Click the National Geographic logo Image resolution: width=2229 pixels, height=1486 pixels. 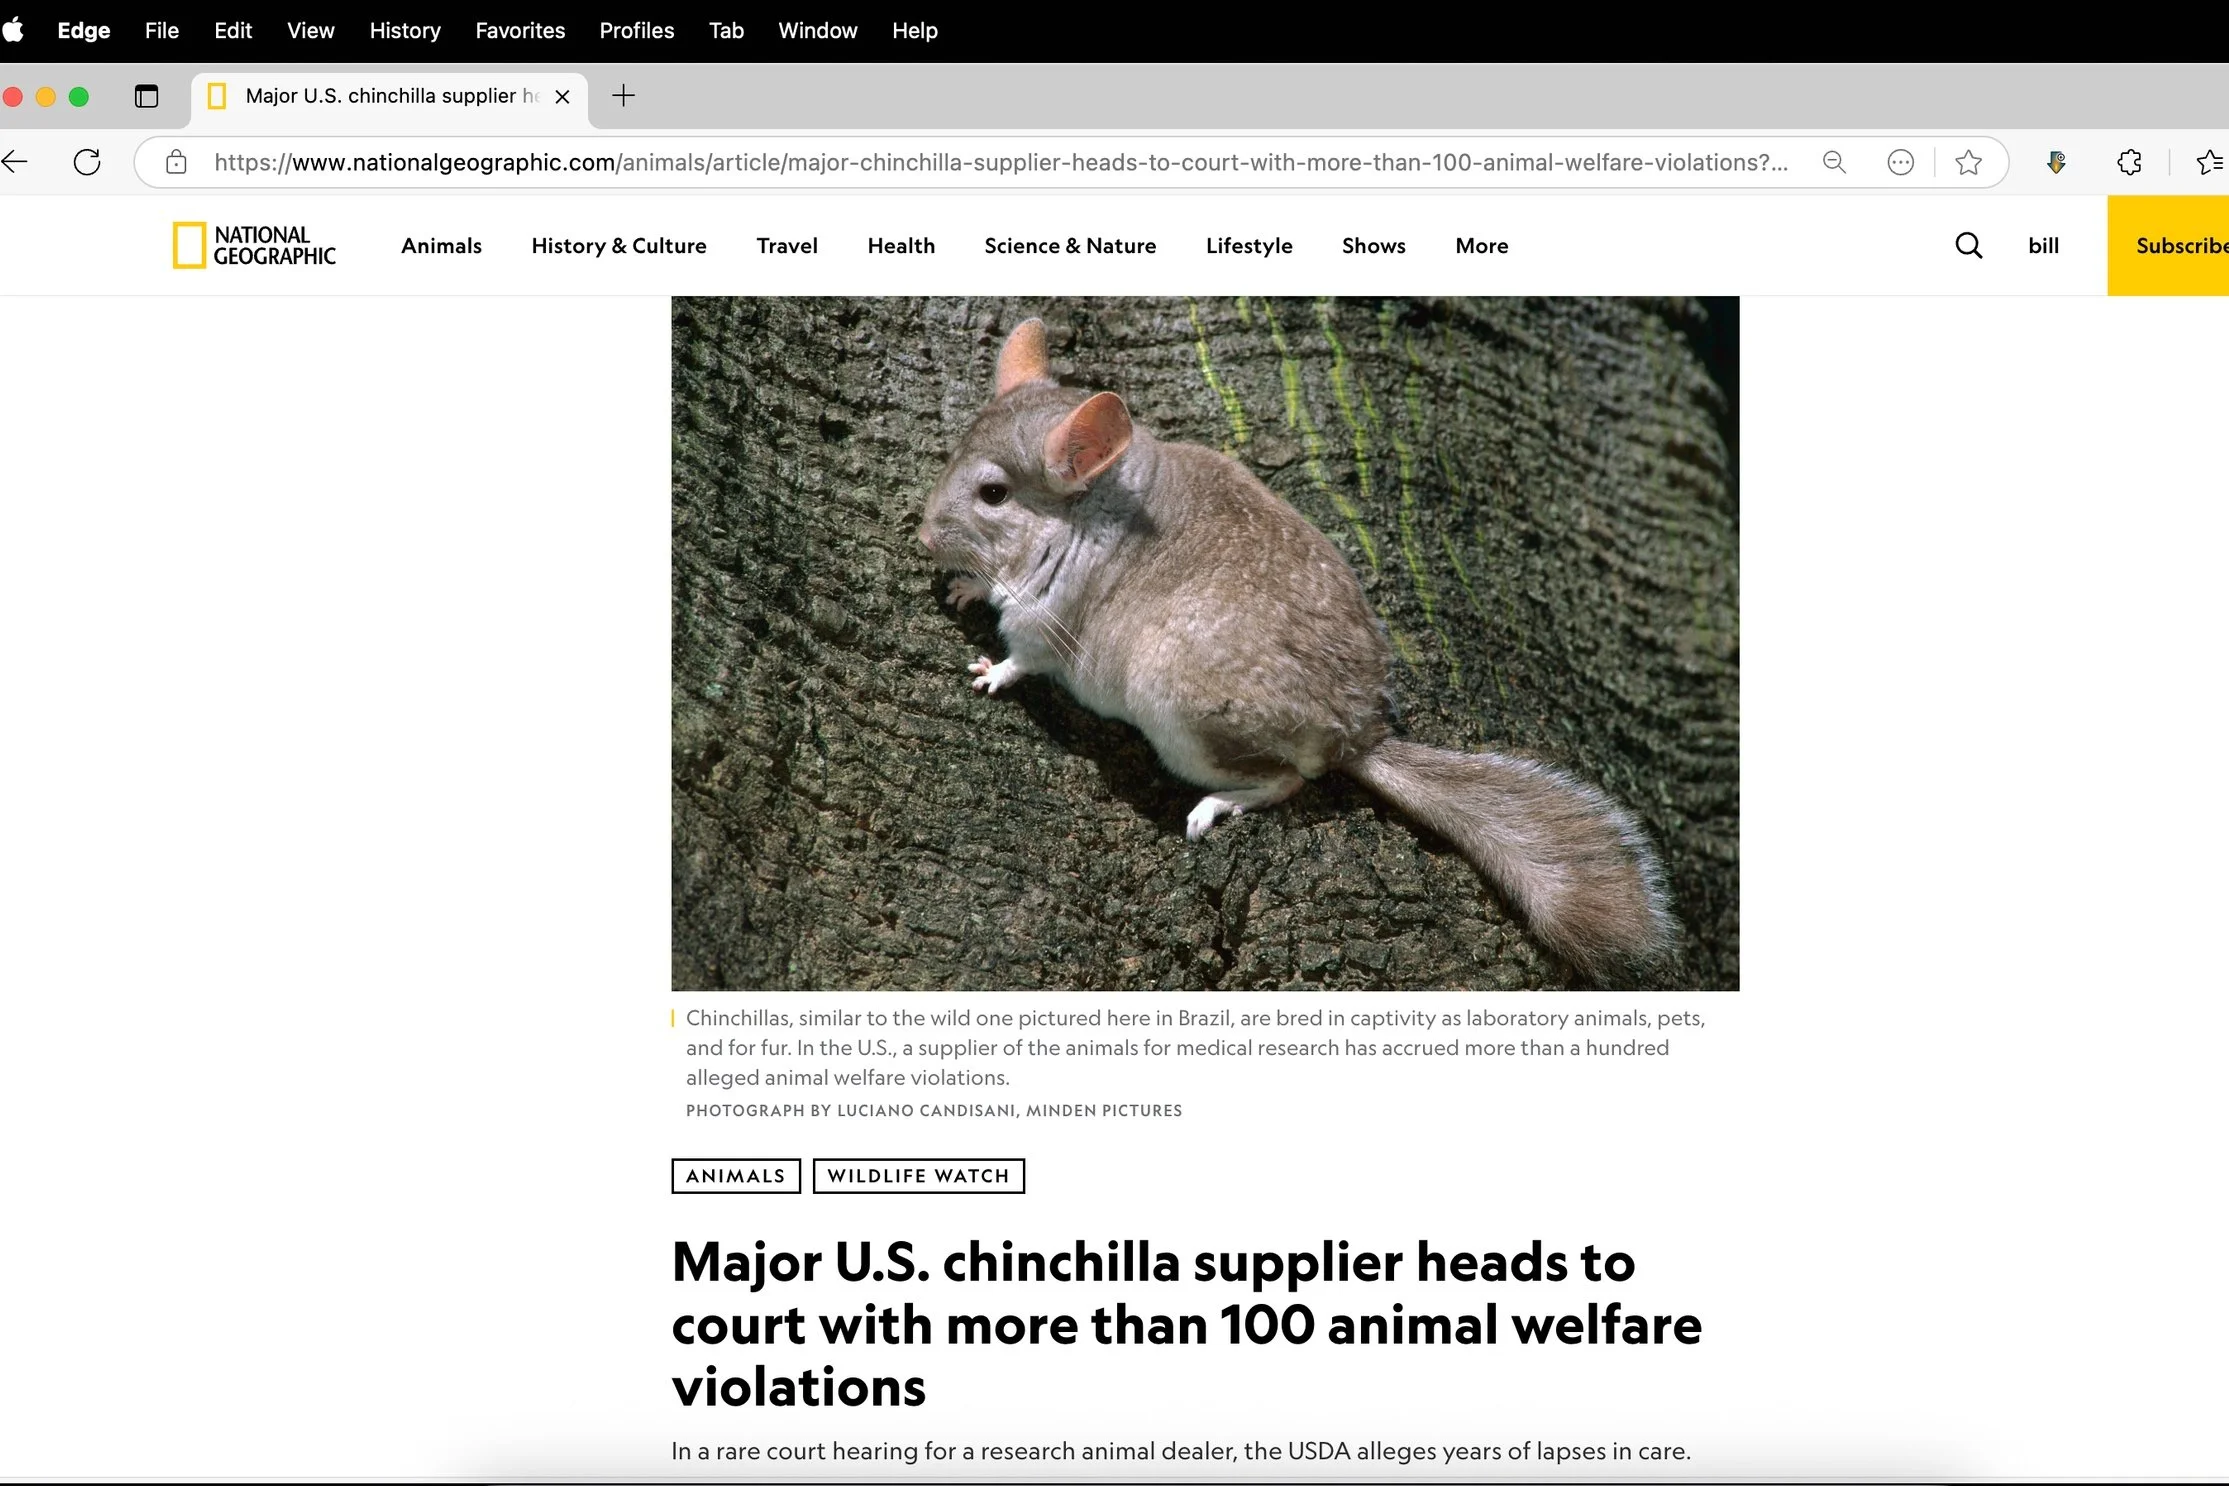pos(255,246)
